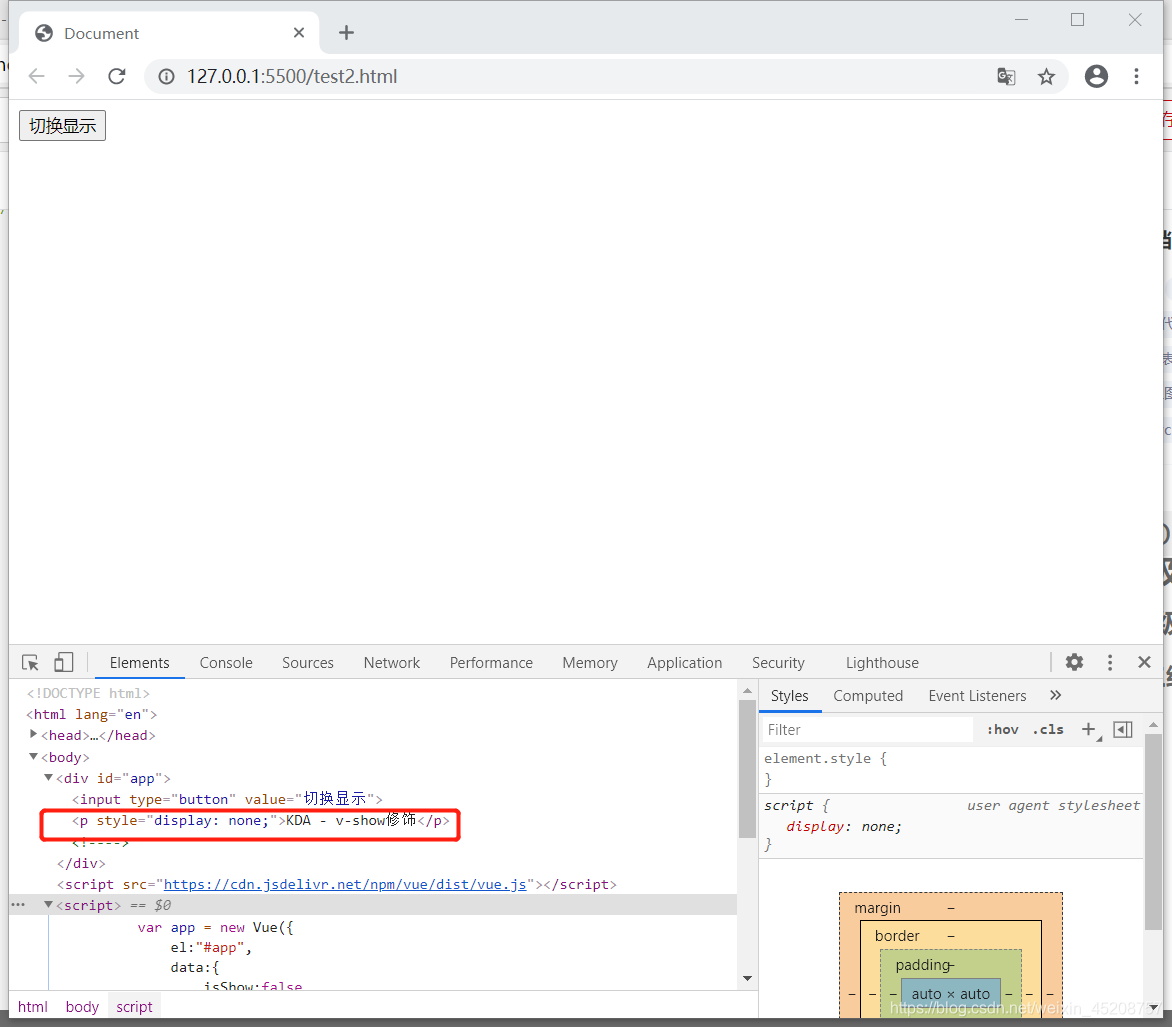The height and width of the screenshot is (1027, 1172).
Task: Toggle the .cls class editor
Action: coord(1048,730)
